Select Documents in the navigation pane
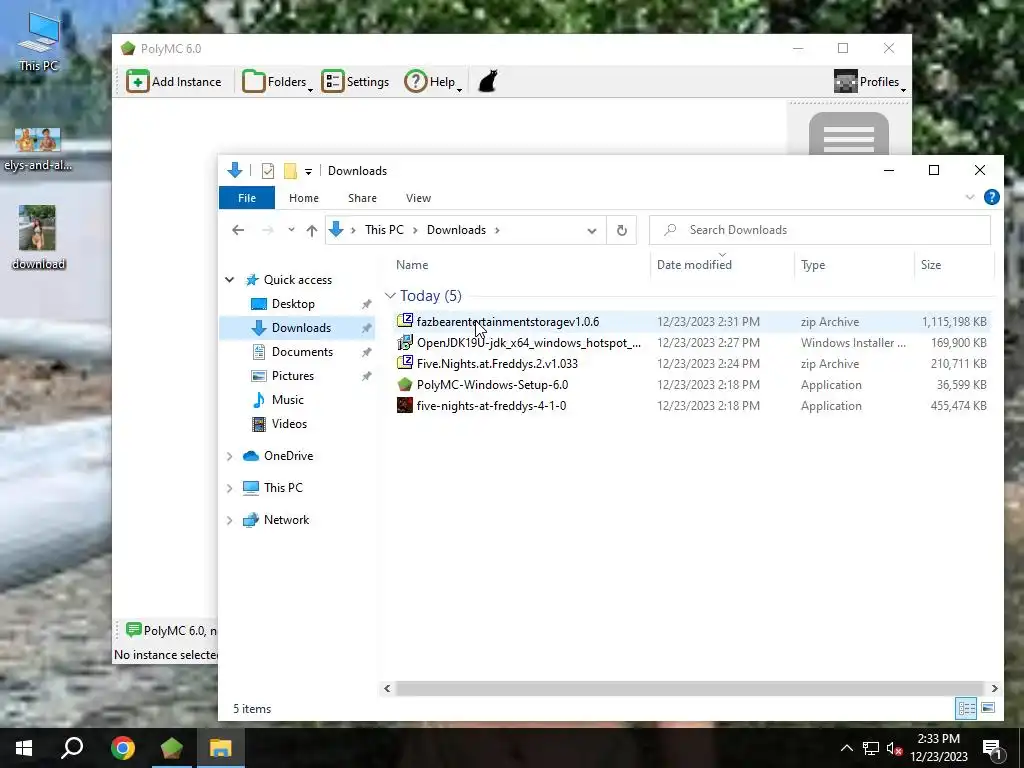Viewport: 1024px width, 768px height. click(x=302, y=351)
